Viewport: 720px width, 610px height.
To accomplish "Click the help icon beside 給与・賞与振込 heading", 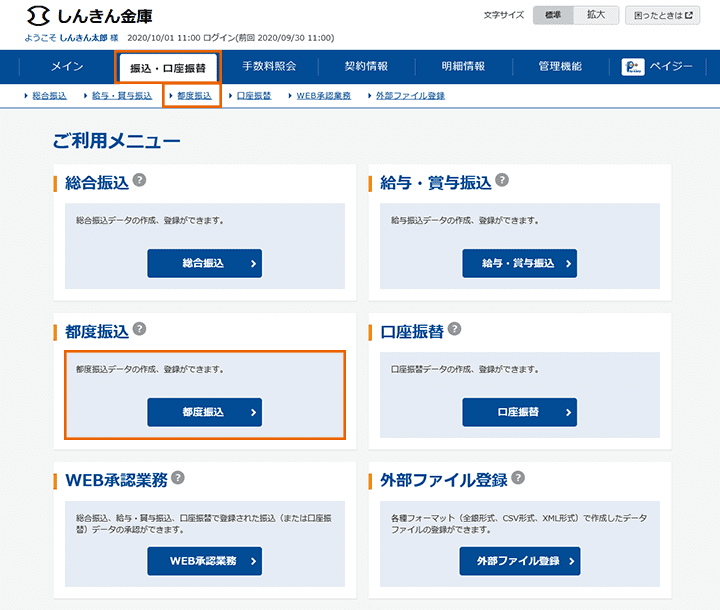I will 502,180.
